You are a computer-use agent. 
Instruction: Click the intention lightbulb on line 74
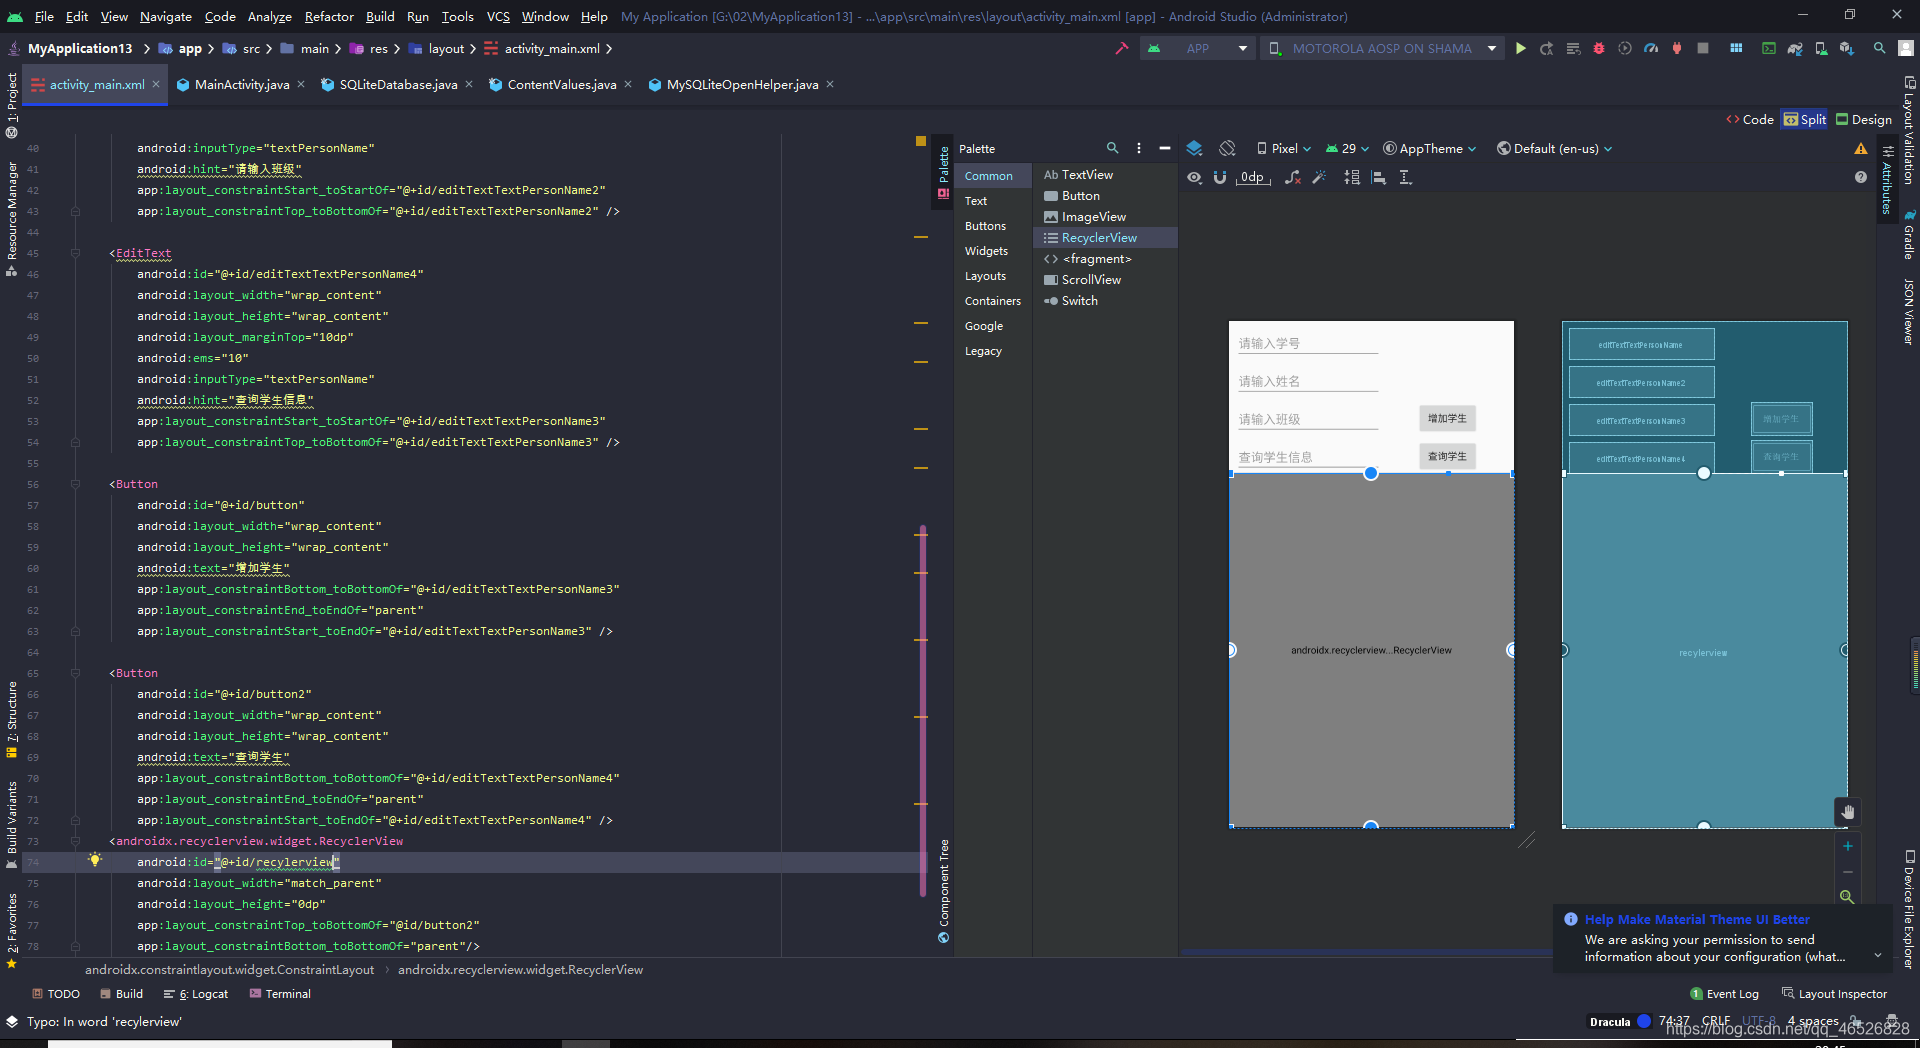(95, 860)
